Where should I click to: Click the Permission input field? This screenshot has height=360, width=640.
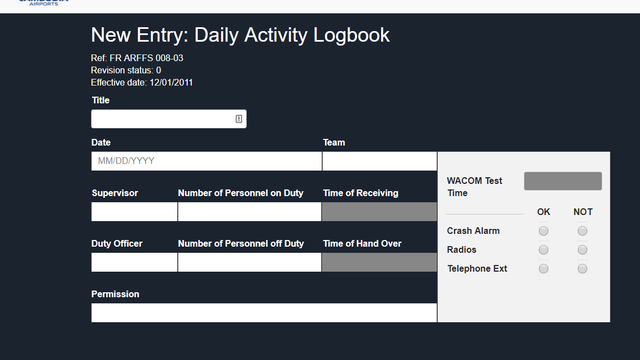264,313
